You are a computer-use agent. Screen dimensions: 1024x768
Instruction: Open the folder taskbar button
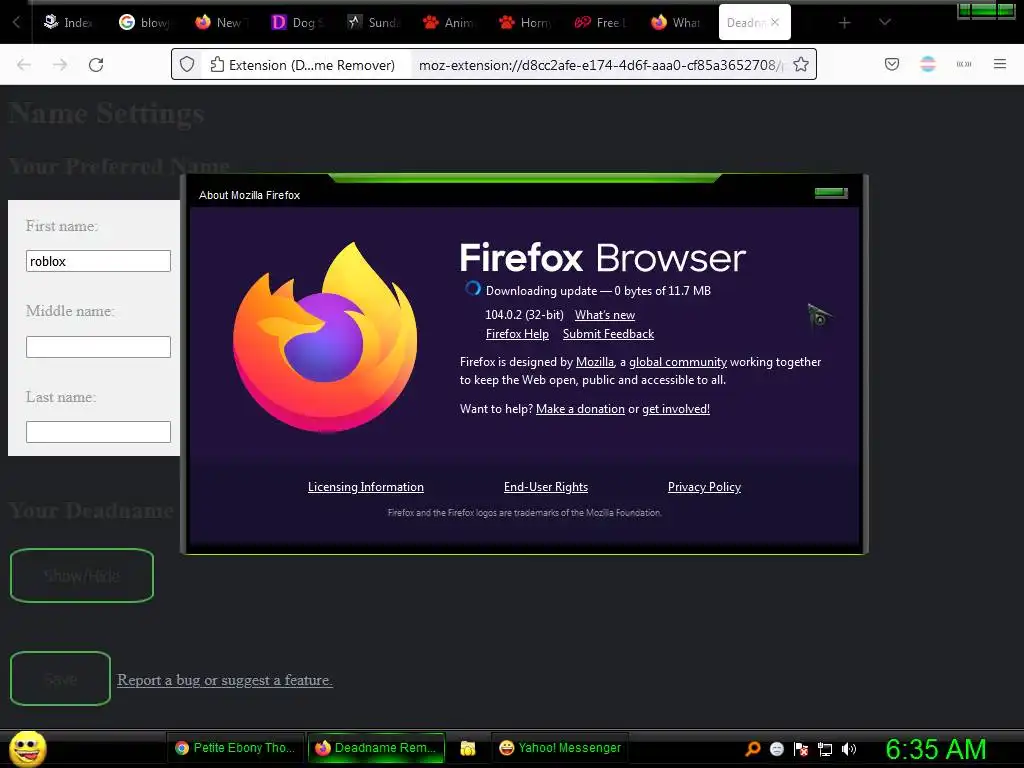tap(468, 748)
